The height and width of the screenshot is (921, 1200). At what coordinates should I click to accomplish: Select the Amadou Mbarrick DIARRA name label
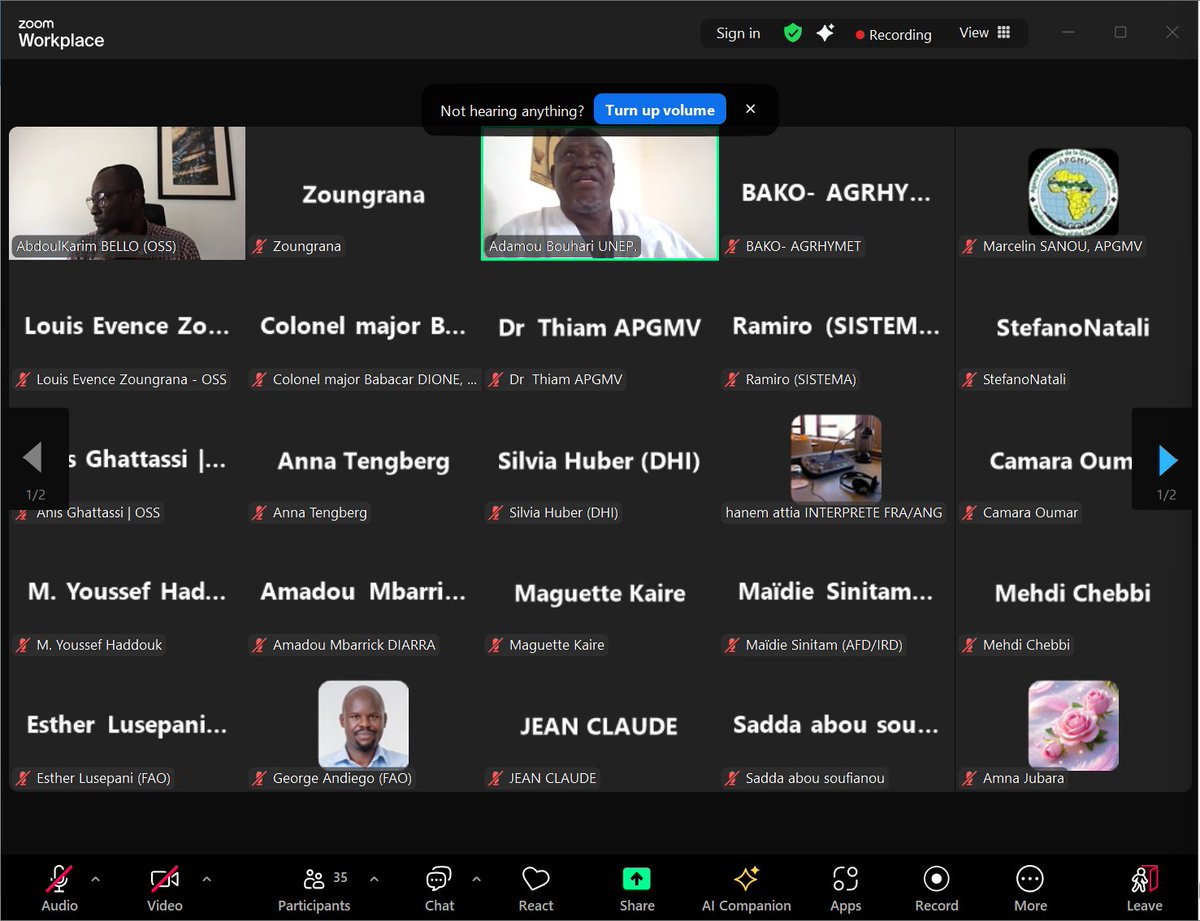pos(354,645)
